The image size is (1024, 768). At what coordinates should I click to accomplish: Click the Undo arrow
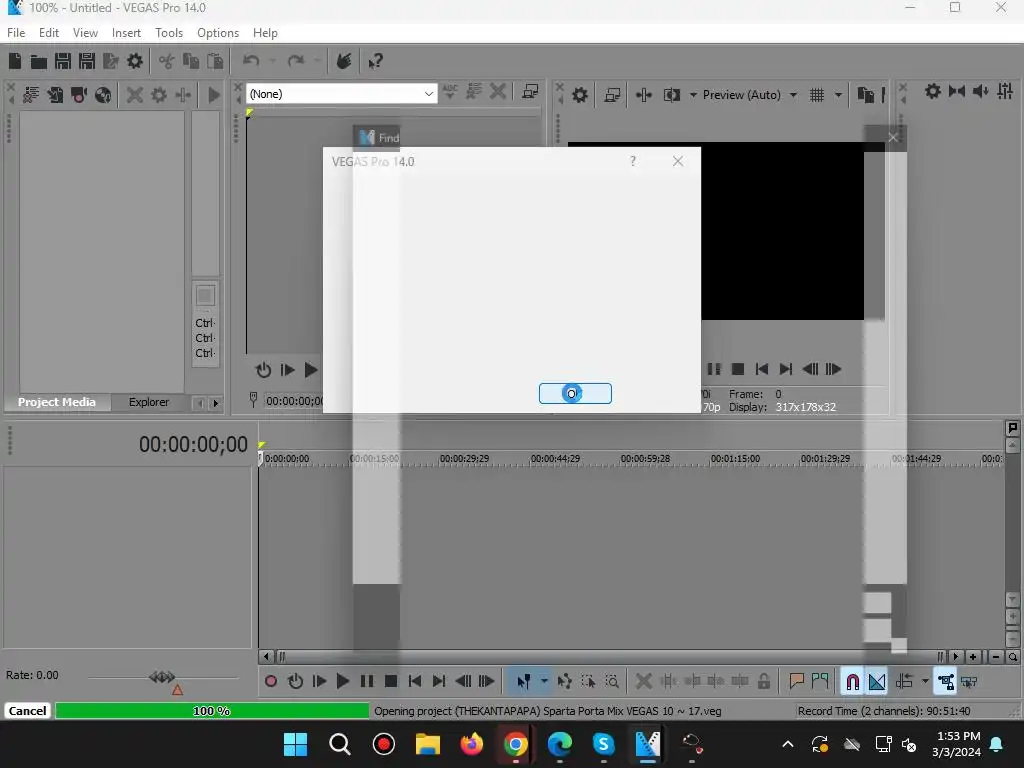click(x=251, y=61)
